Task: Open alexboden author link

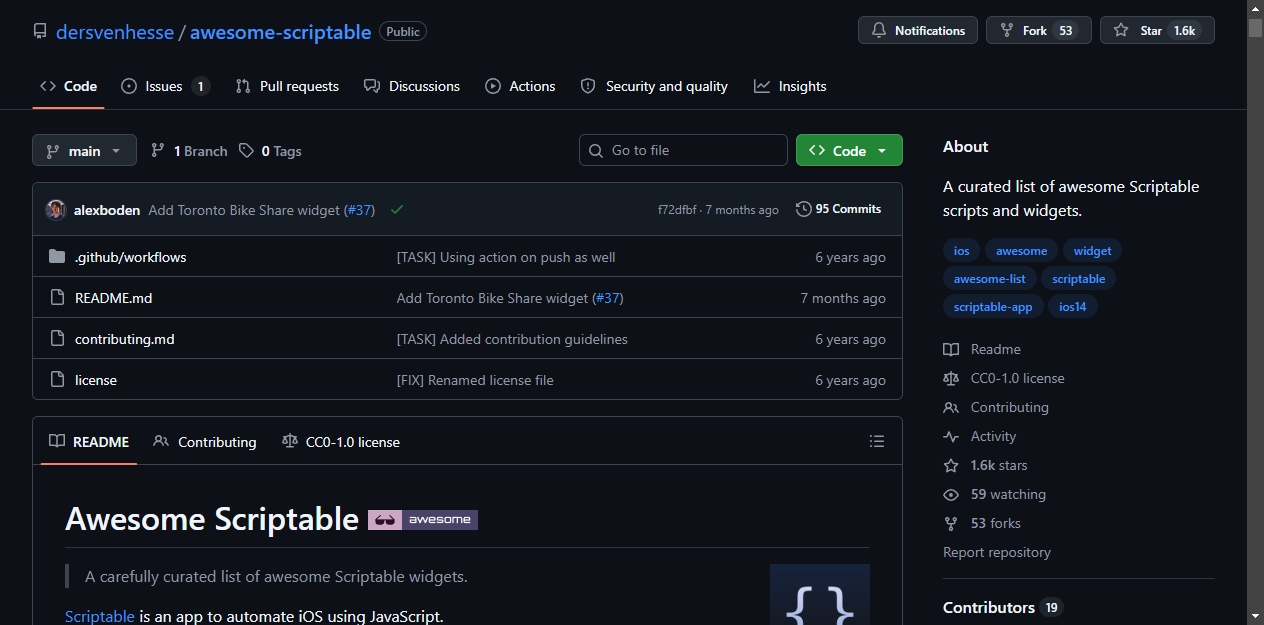Action: coord(107,210)
